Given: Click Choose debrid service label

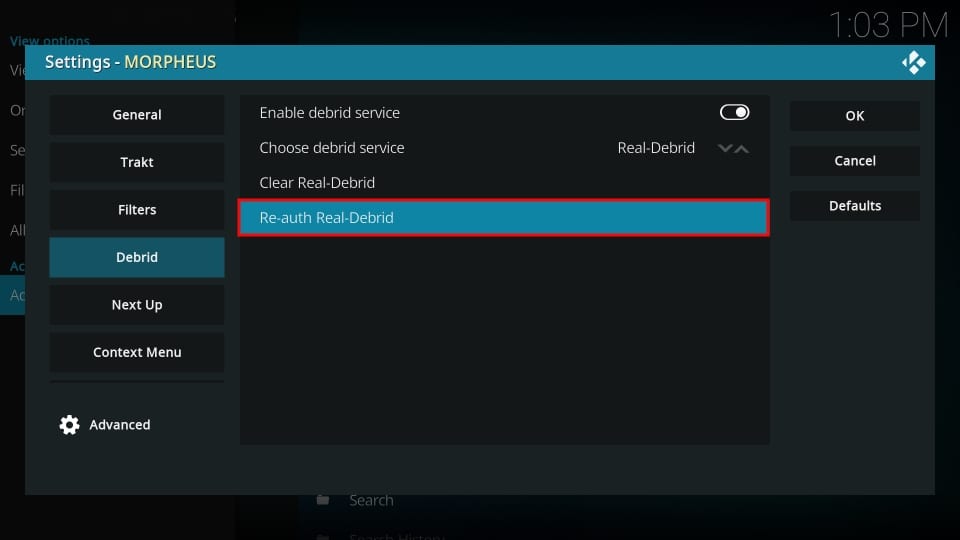Looking at the screenshot, I should 331,148.
